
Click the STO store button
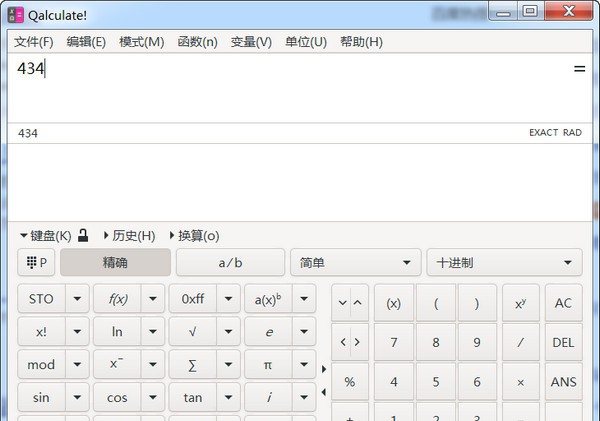41,299
